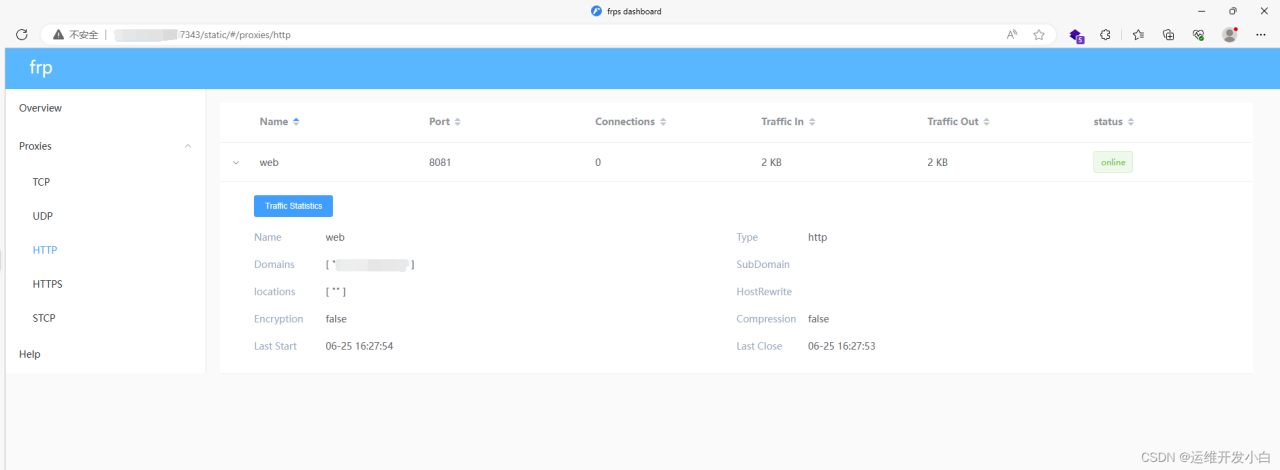This screenshot has width=1280, height=470.
Task: Open the browser settings ellipsis menu
Action: (1260, 34)
